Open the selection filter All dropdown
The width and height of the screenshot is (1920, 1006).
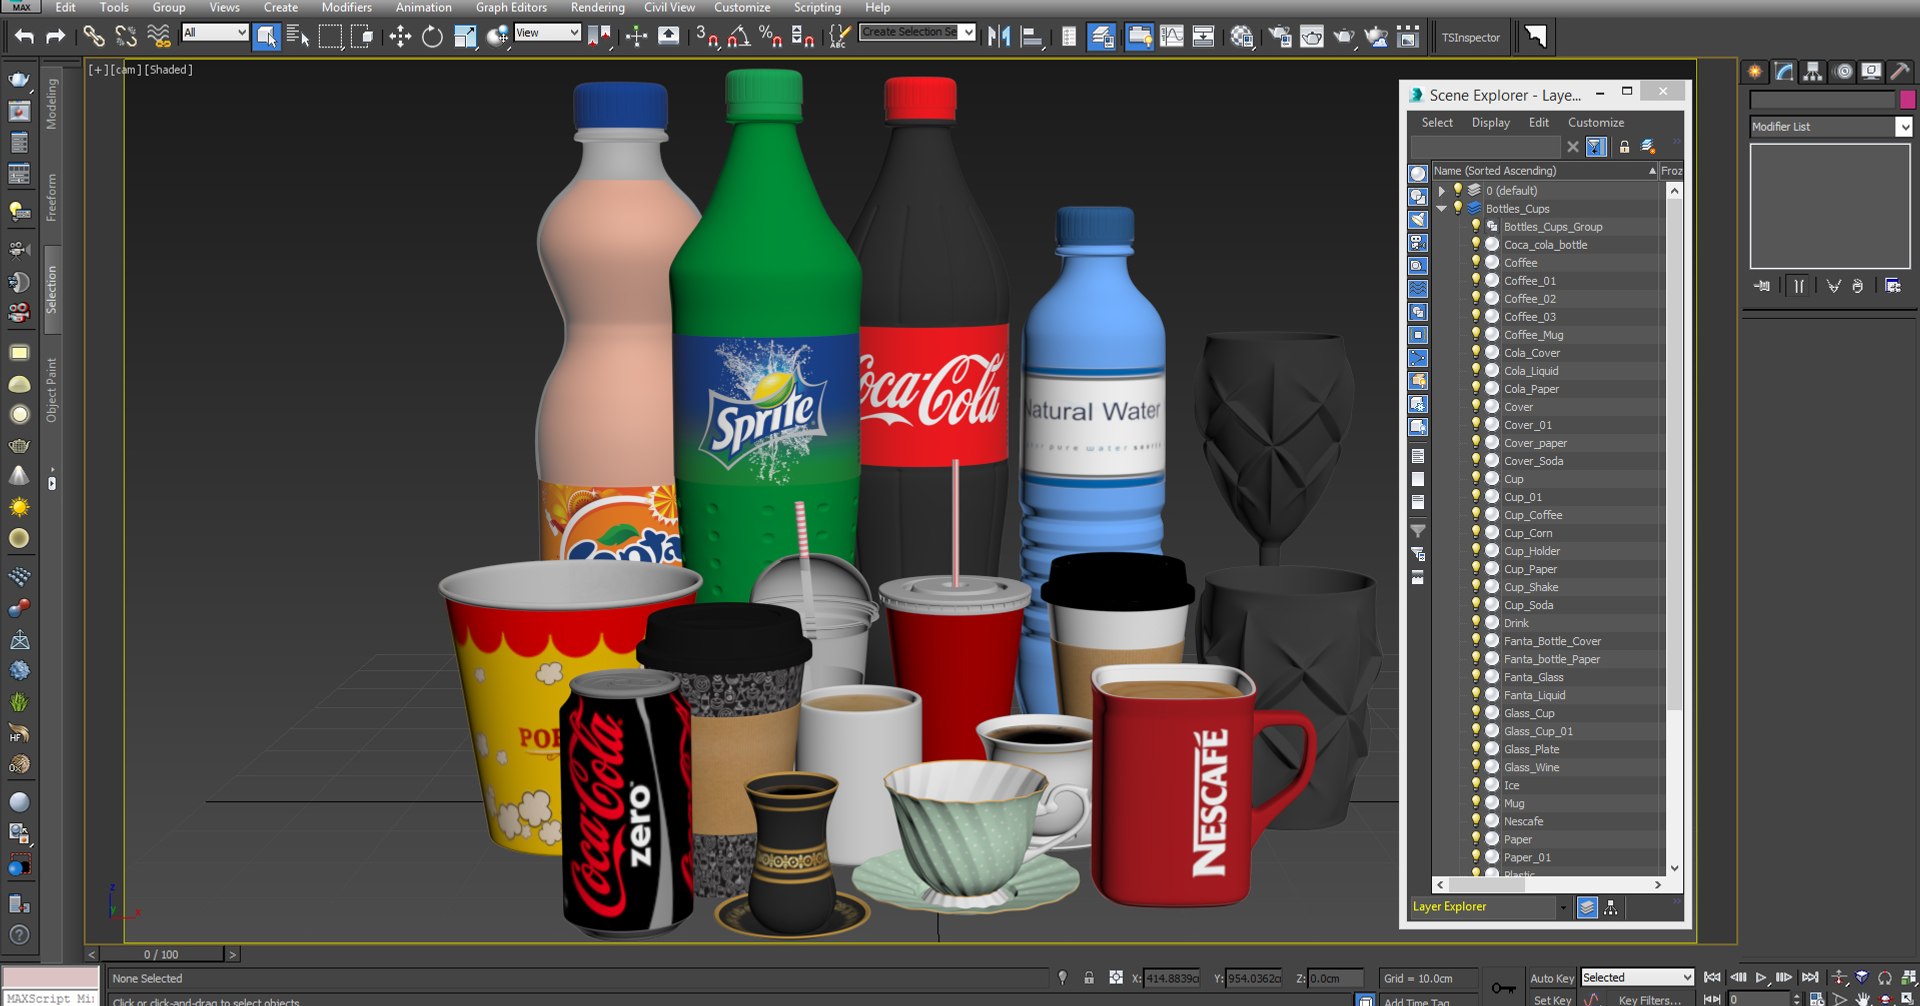point(214,33)
